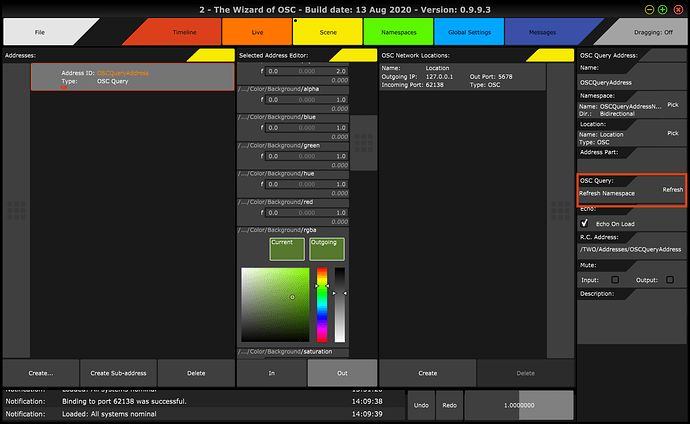Click Create Sub-address button
Screen dimensions: 690x424
tap(118, 373)
